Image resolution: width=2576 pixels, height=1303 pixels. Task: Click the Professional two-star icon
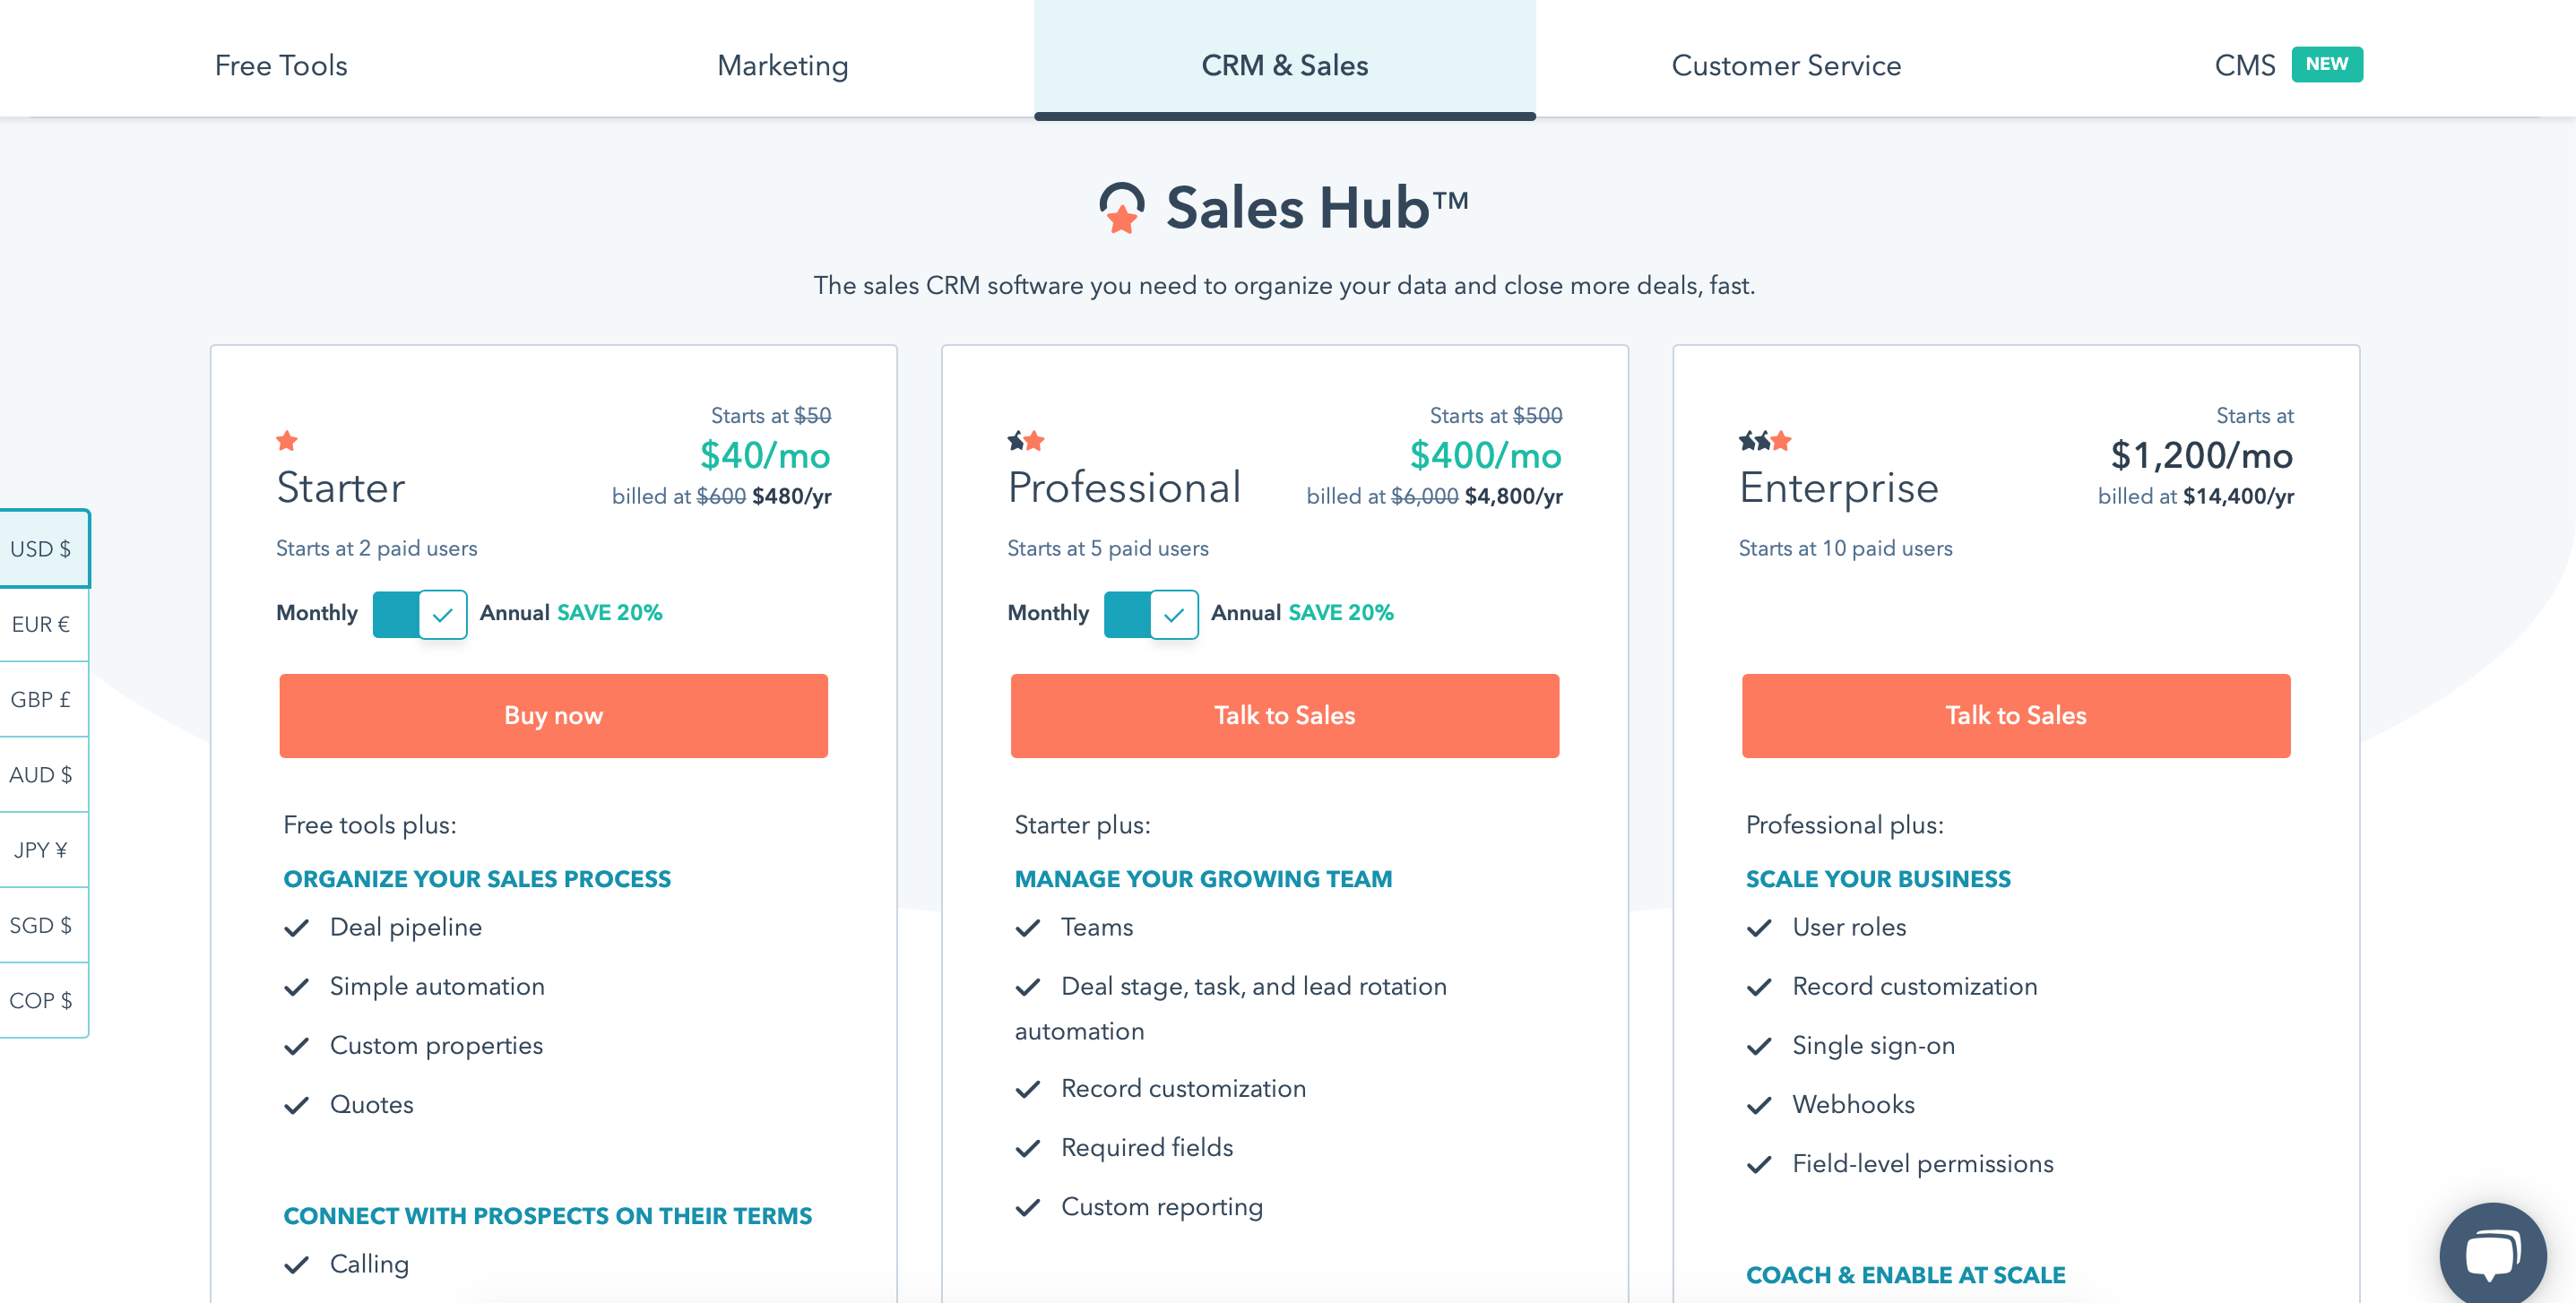[x=1025, y=441]
